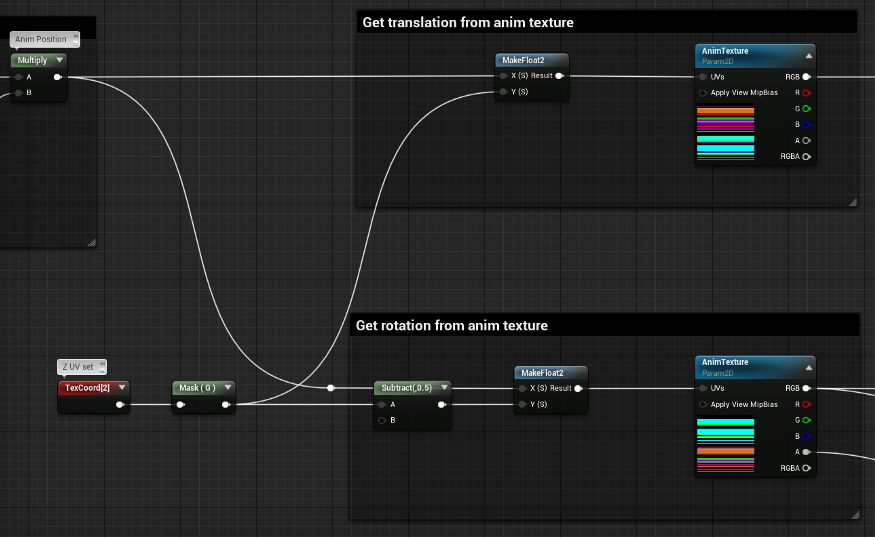Click the rotation comment box resize handle
This screenshot has width=875, height=537.
click(x=855, y=515)
